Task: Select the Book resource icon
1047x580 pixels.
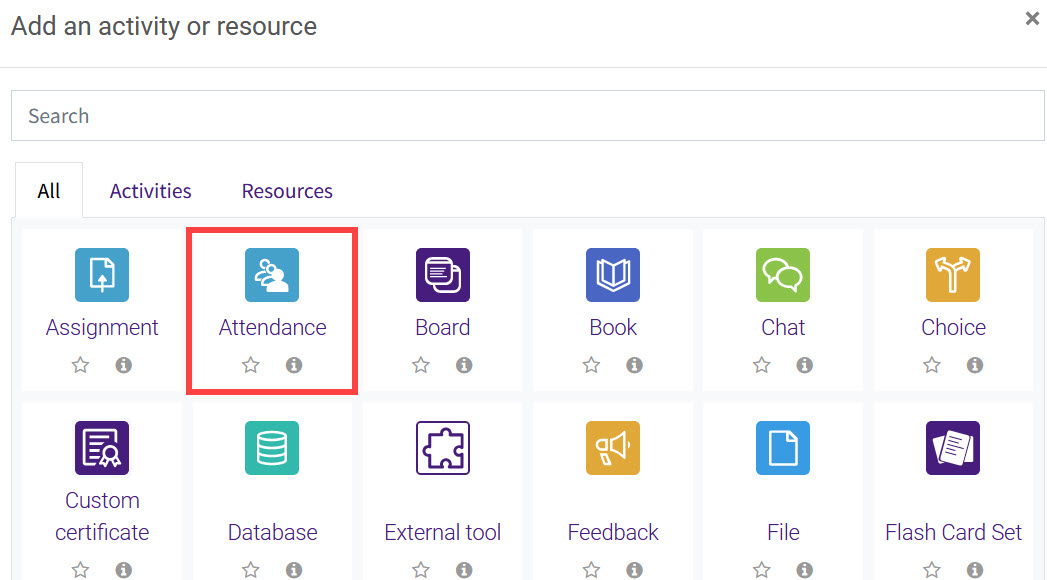Action: [612, 275]
